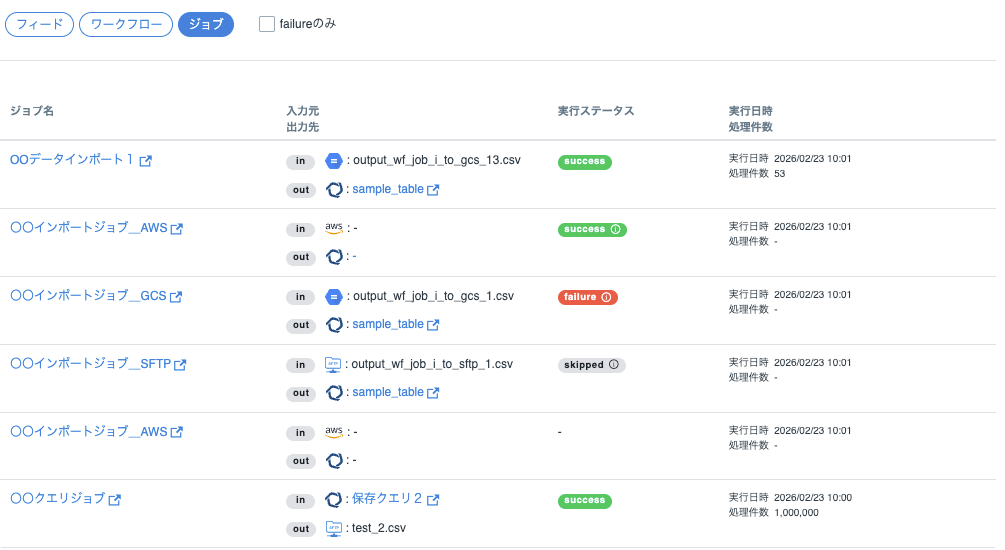Open sample_table link in SFTP job row
Viewport: 1005px width, 550px height.
388,392
